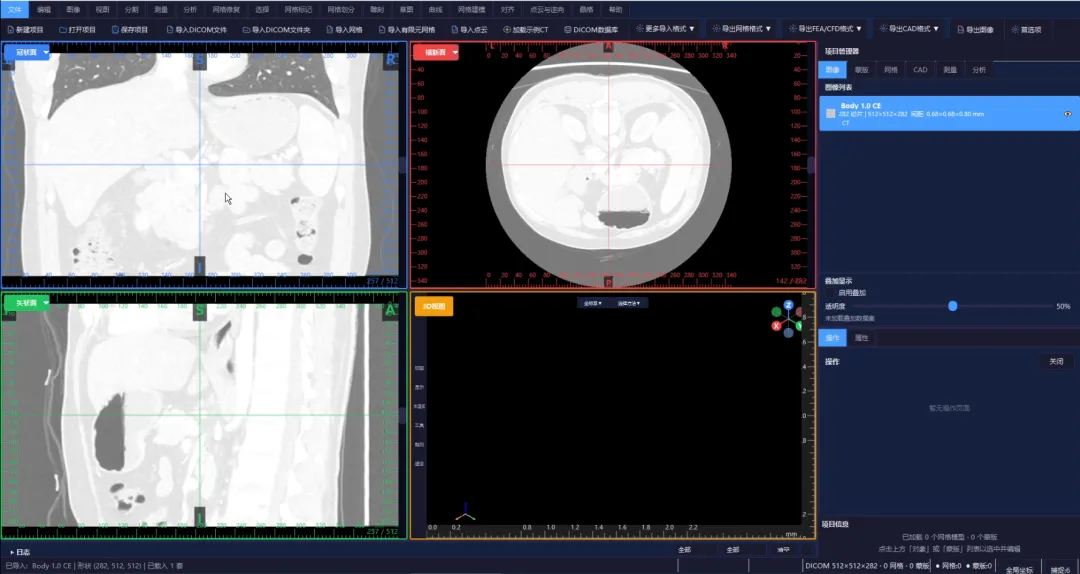Open the 文件 menu
The image size is (1080, 574).
point(14,10)
